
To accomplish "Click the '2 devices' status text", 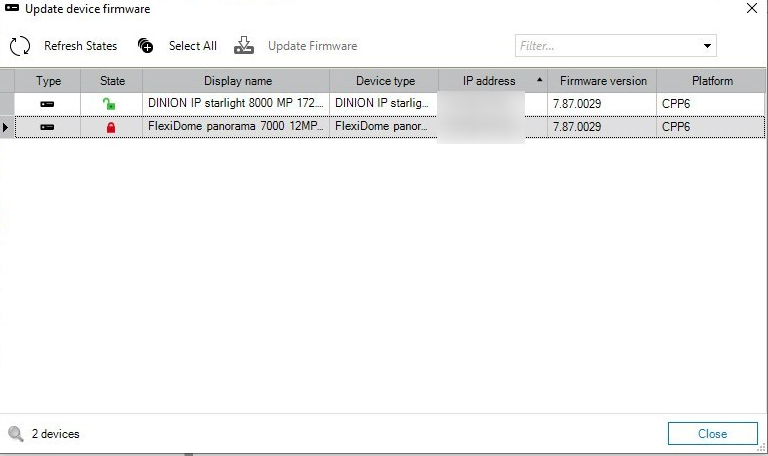I will tap(55, 434).
